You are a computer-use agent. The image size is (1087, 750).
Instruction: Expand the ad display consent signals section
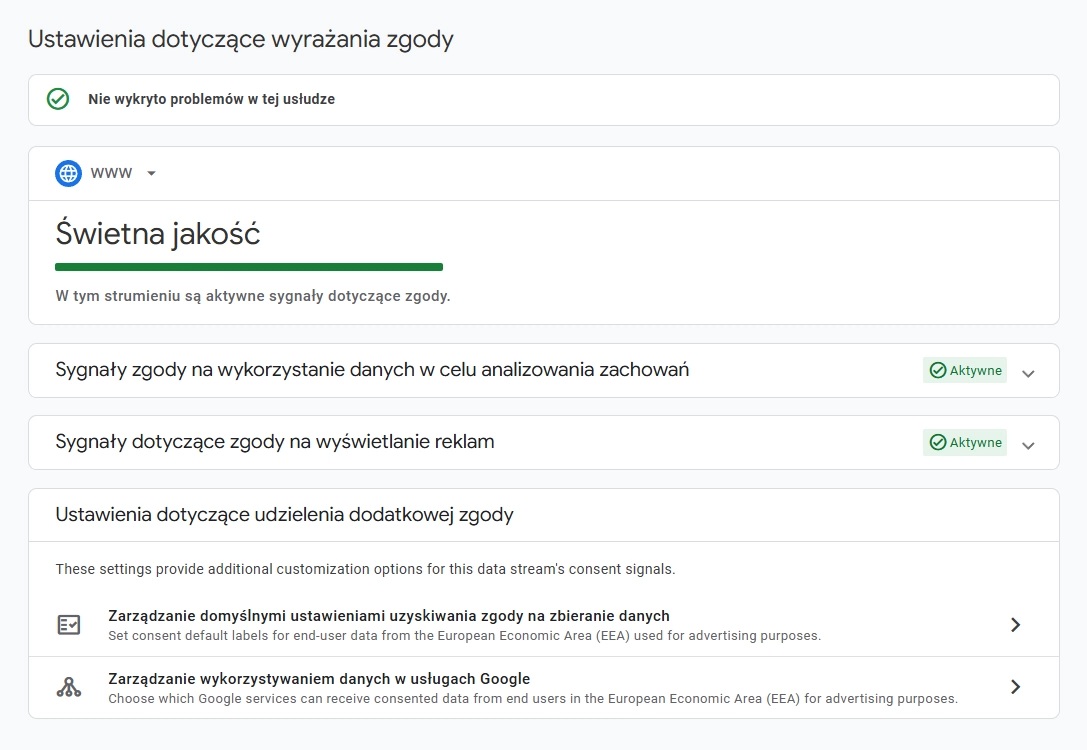coord(1028,443)
